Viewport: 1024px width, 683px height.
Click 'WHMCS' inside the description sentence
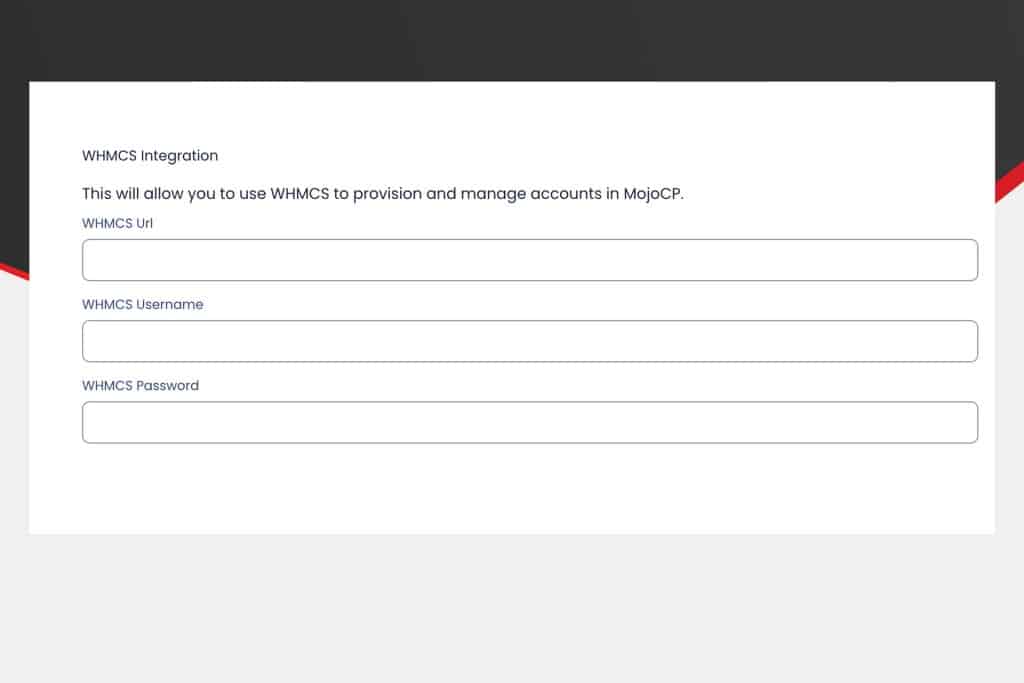pos(300,194)
